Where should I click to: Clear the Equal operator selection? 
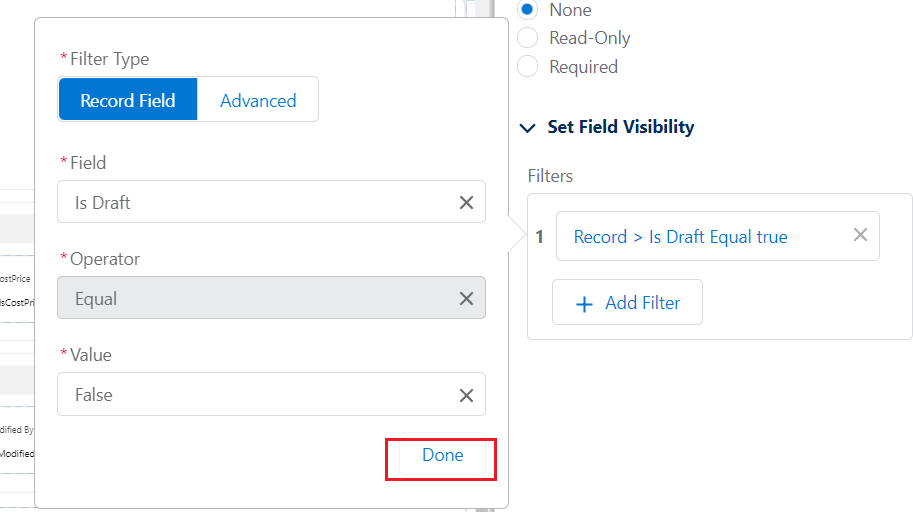tap(466, 299)
